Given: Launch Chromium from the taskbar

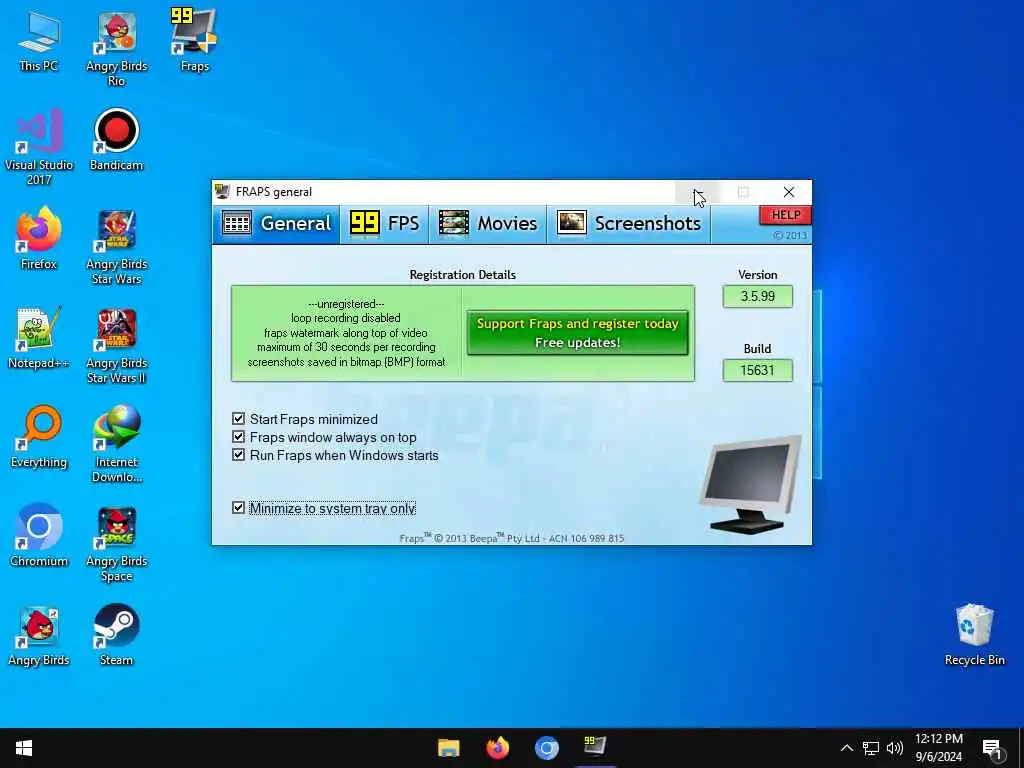Looking at the screenshot, I should 547,748.
